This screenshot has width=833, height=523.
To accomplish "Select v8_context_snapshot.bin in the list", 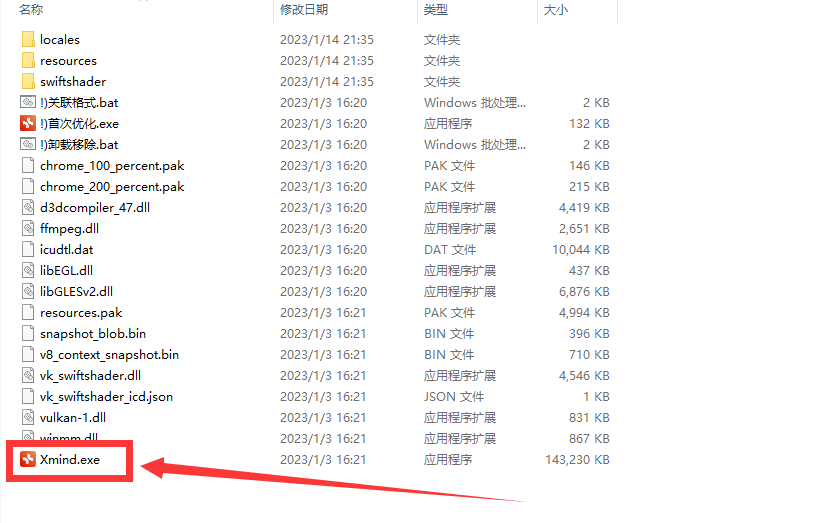I will click(109, 355).
